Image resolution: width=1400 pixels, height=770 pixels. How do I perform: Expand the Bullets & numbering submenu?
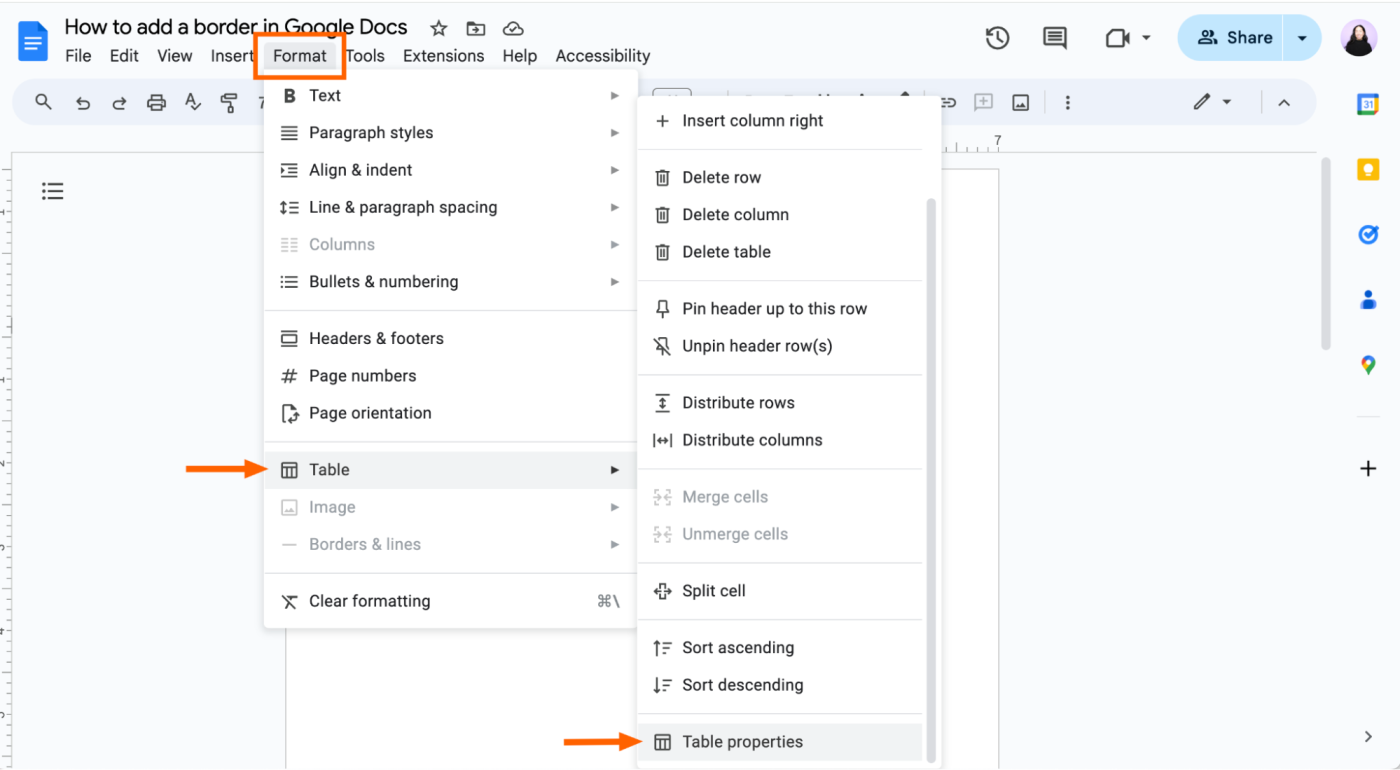point(450,282)
